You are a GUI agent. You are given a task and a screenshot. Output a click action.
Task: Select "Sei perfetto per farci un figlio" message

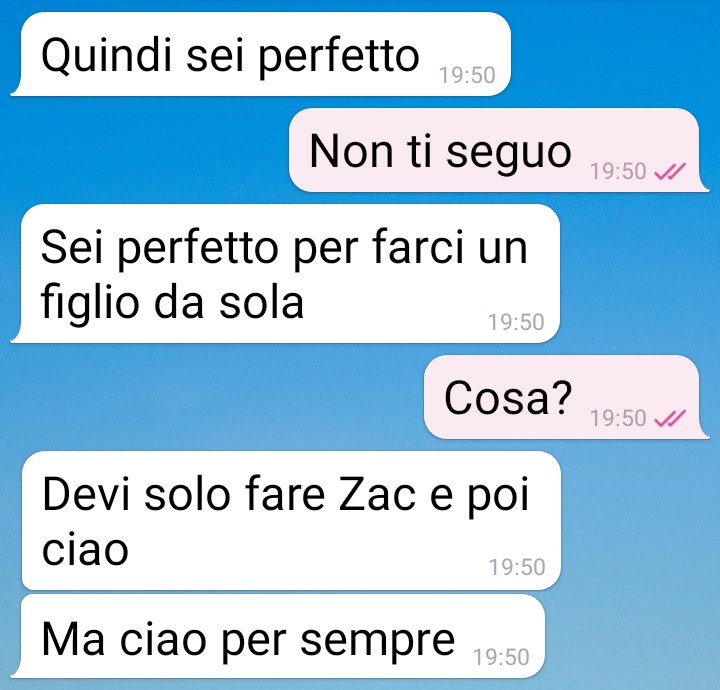(285, 274)
